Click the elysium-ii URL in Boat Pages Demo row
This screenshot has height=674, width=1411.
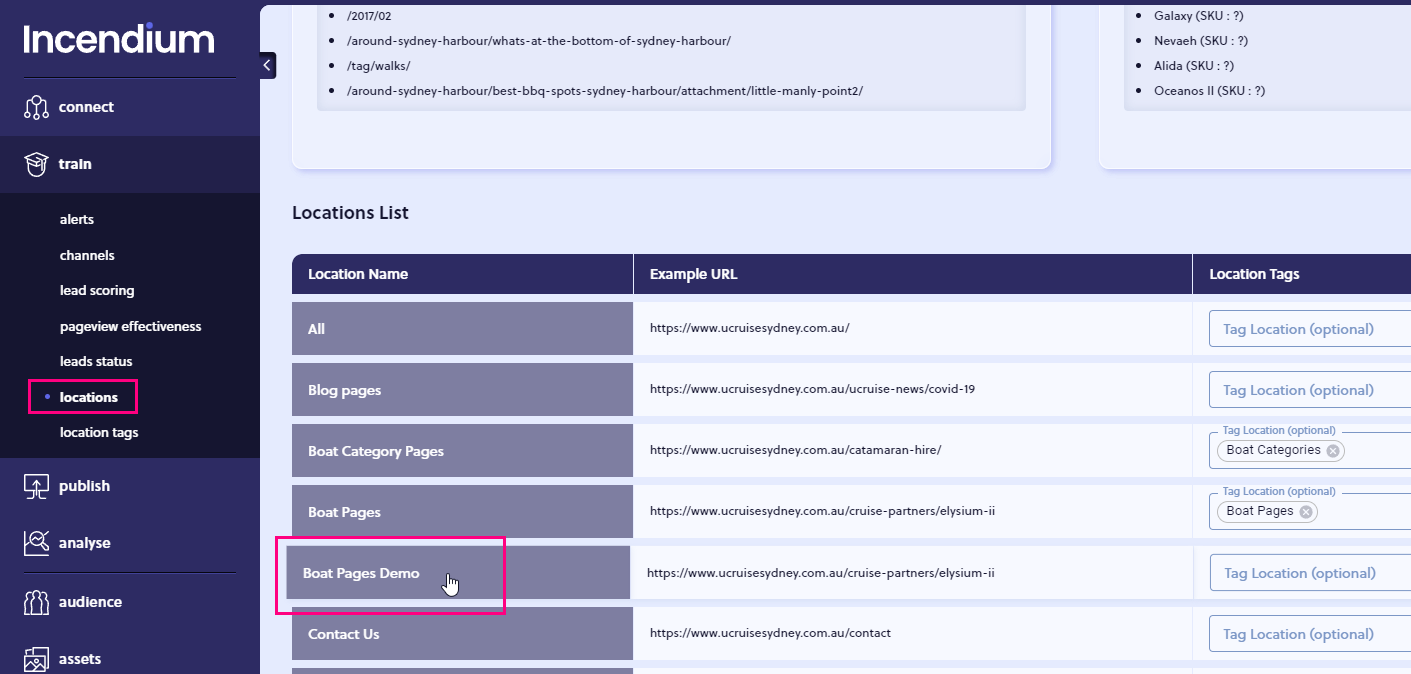tap(820, 573)
